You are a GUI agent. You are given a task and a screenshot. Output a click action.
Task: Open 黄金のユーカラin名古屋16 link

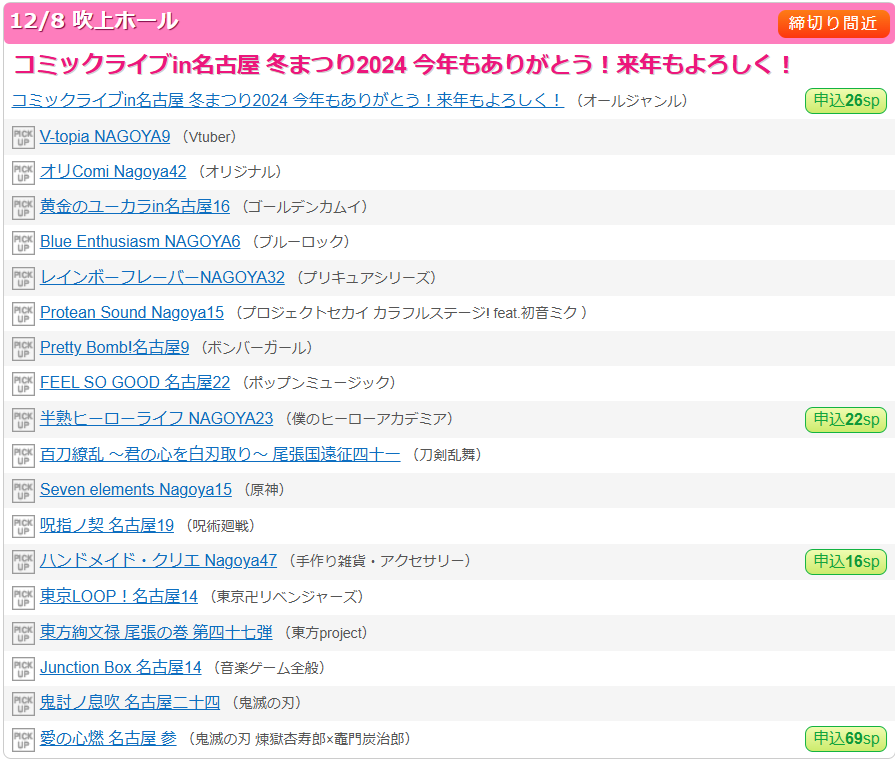tap(135, 207)
